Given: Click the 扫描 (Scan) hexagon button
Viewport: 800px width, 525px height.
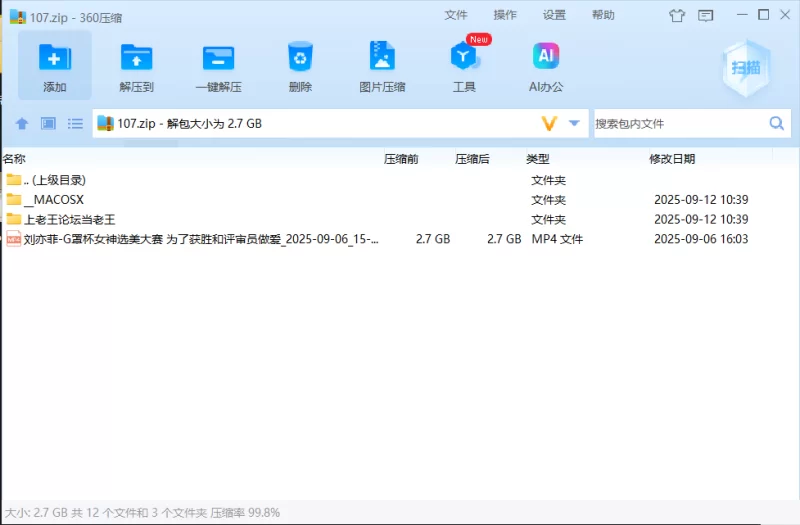Looking at the screenshot, I should pos(744,67).
